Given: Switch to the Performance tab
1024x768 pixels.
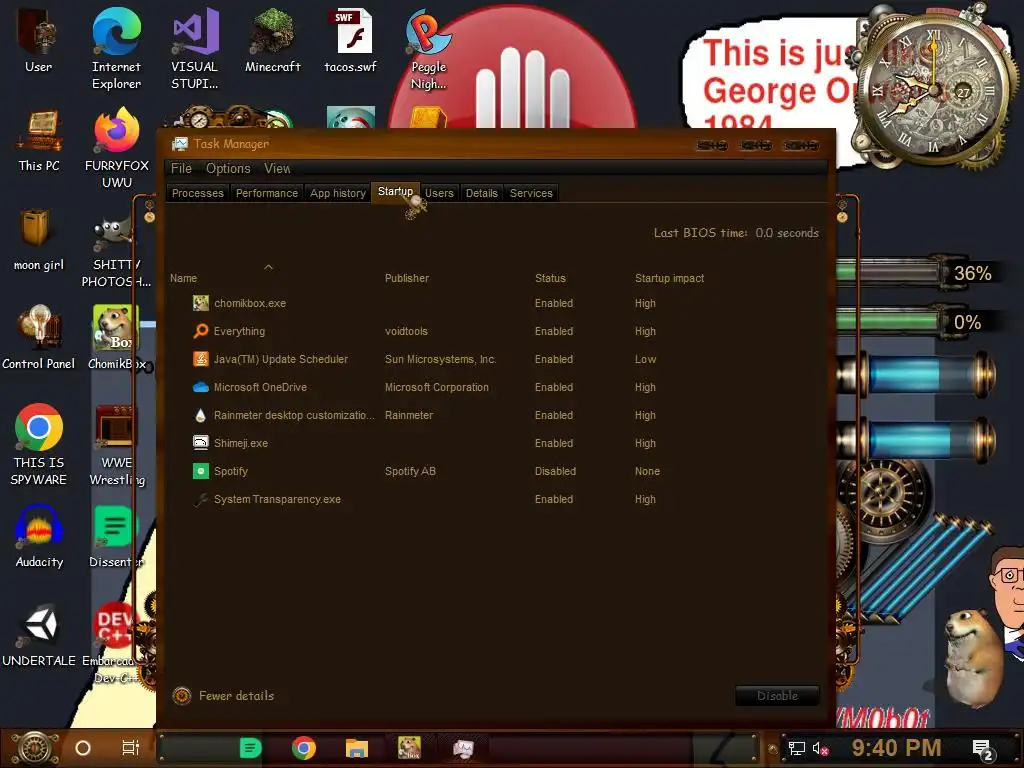Looking at the screenshot, I should (x=266, y=193).
